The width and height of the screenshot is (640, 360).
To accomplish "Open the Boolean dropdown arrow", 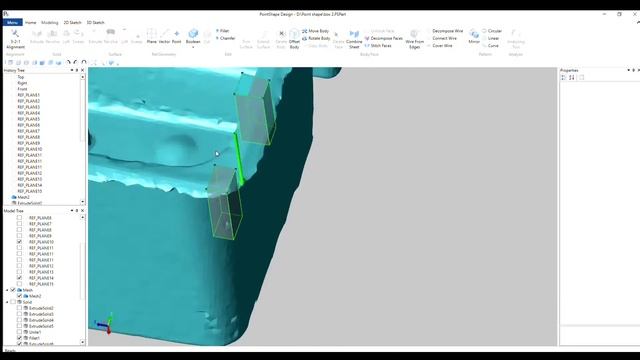I will pyautogui.click(x=193, y=47).
